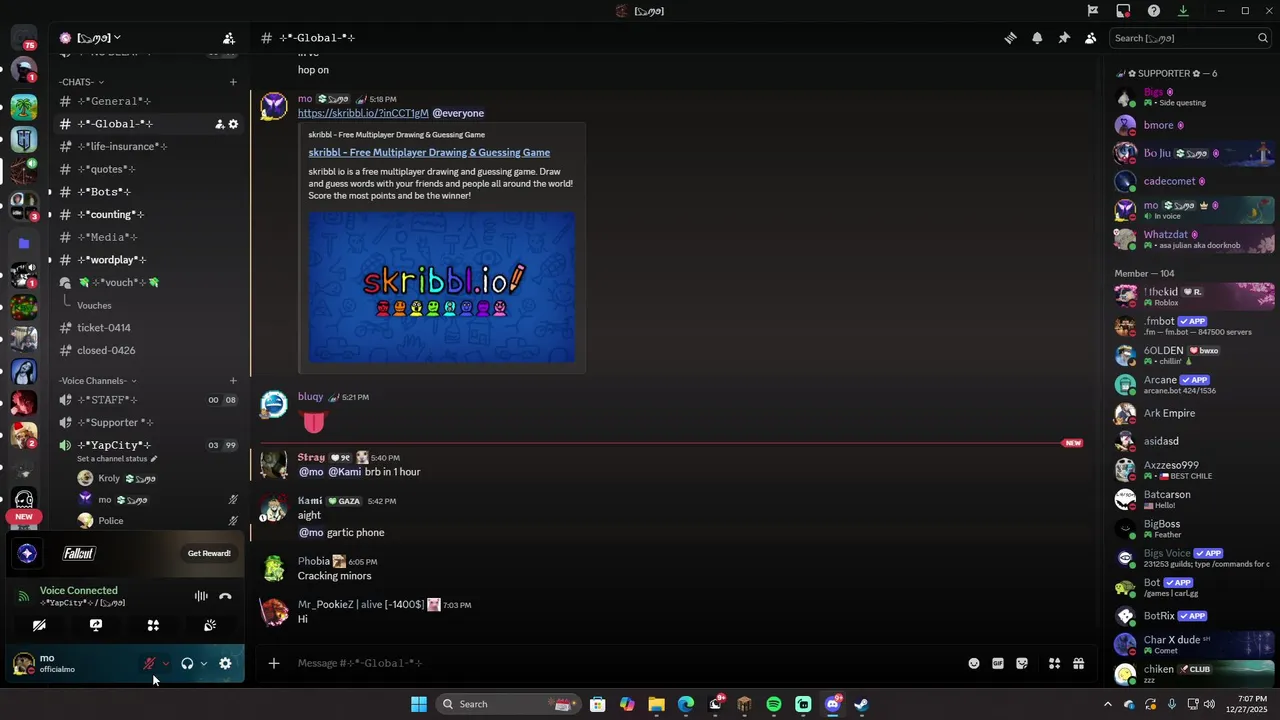The image size is (1280, 720).
Task: Click the search field for the server
Action: tap(1190, 38)
